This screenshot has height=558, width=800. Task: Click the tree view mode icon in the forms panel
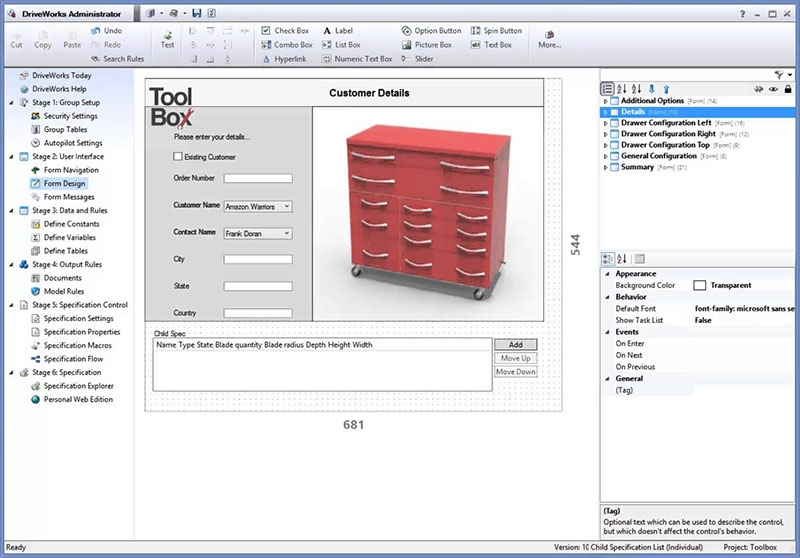(x=607, y=89)
